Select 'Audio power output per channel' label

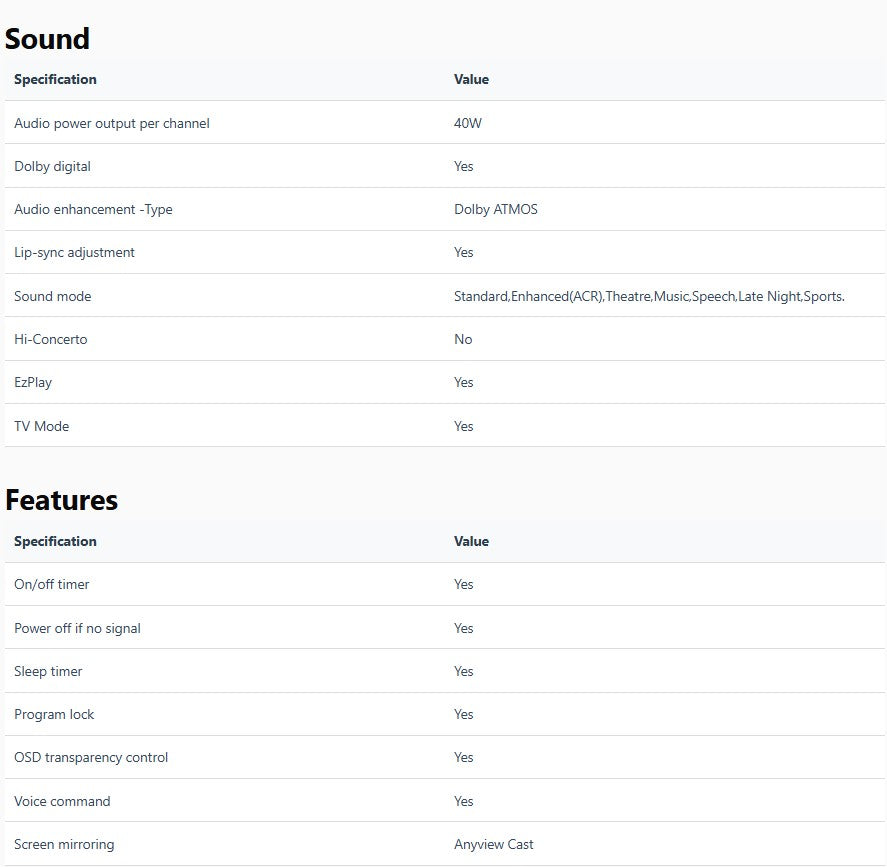tap(111, 123)
